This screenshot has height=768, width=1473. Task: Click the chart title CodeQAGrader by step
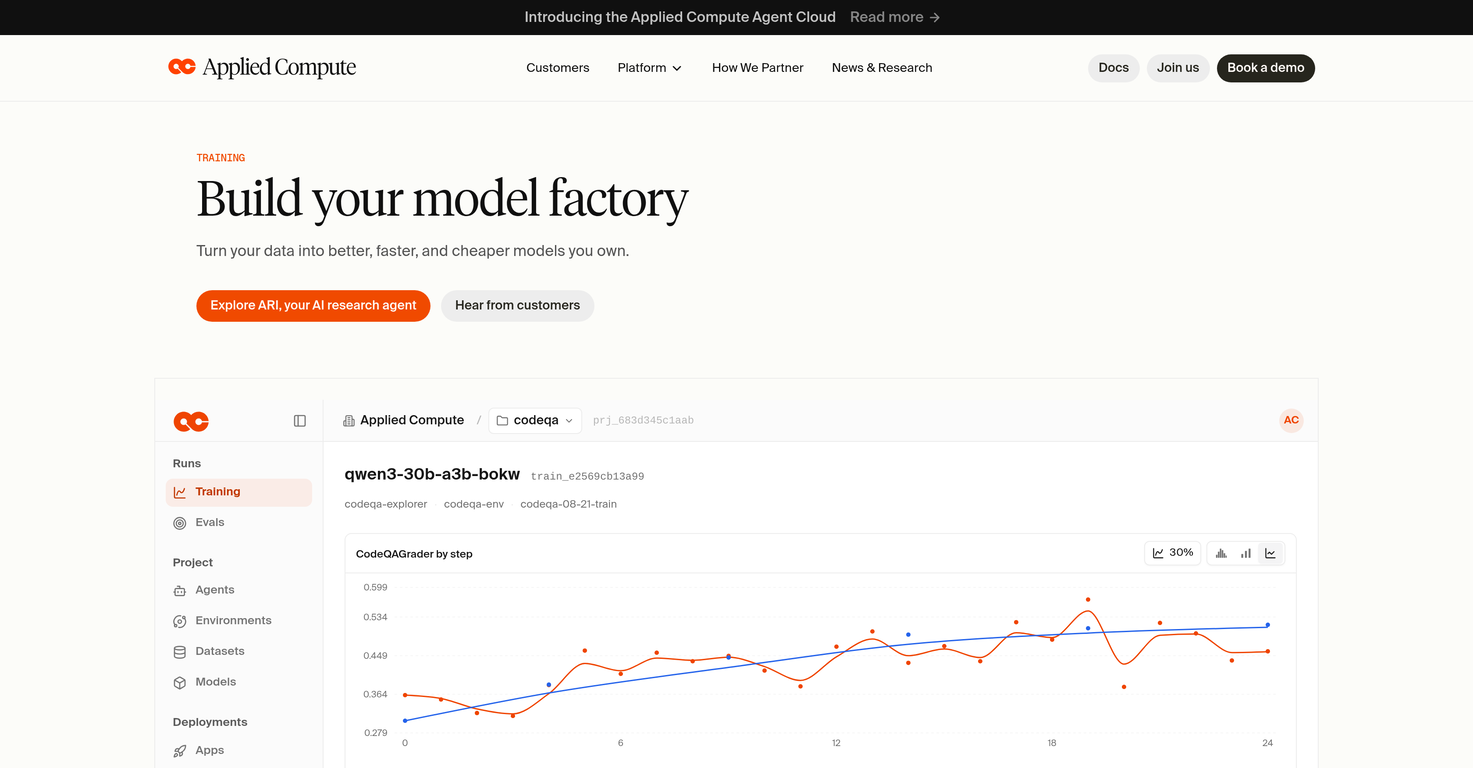pos(414,554)
